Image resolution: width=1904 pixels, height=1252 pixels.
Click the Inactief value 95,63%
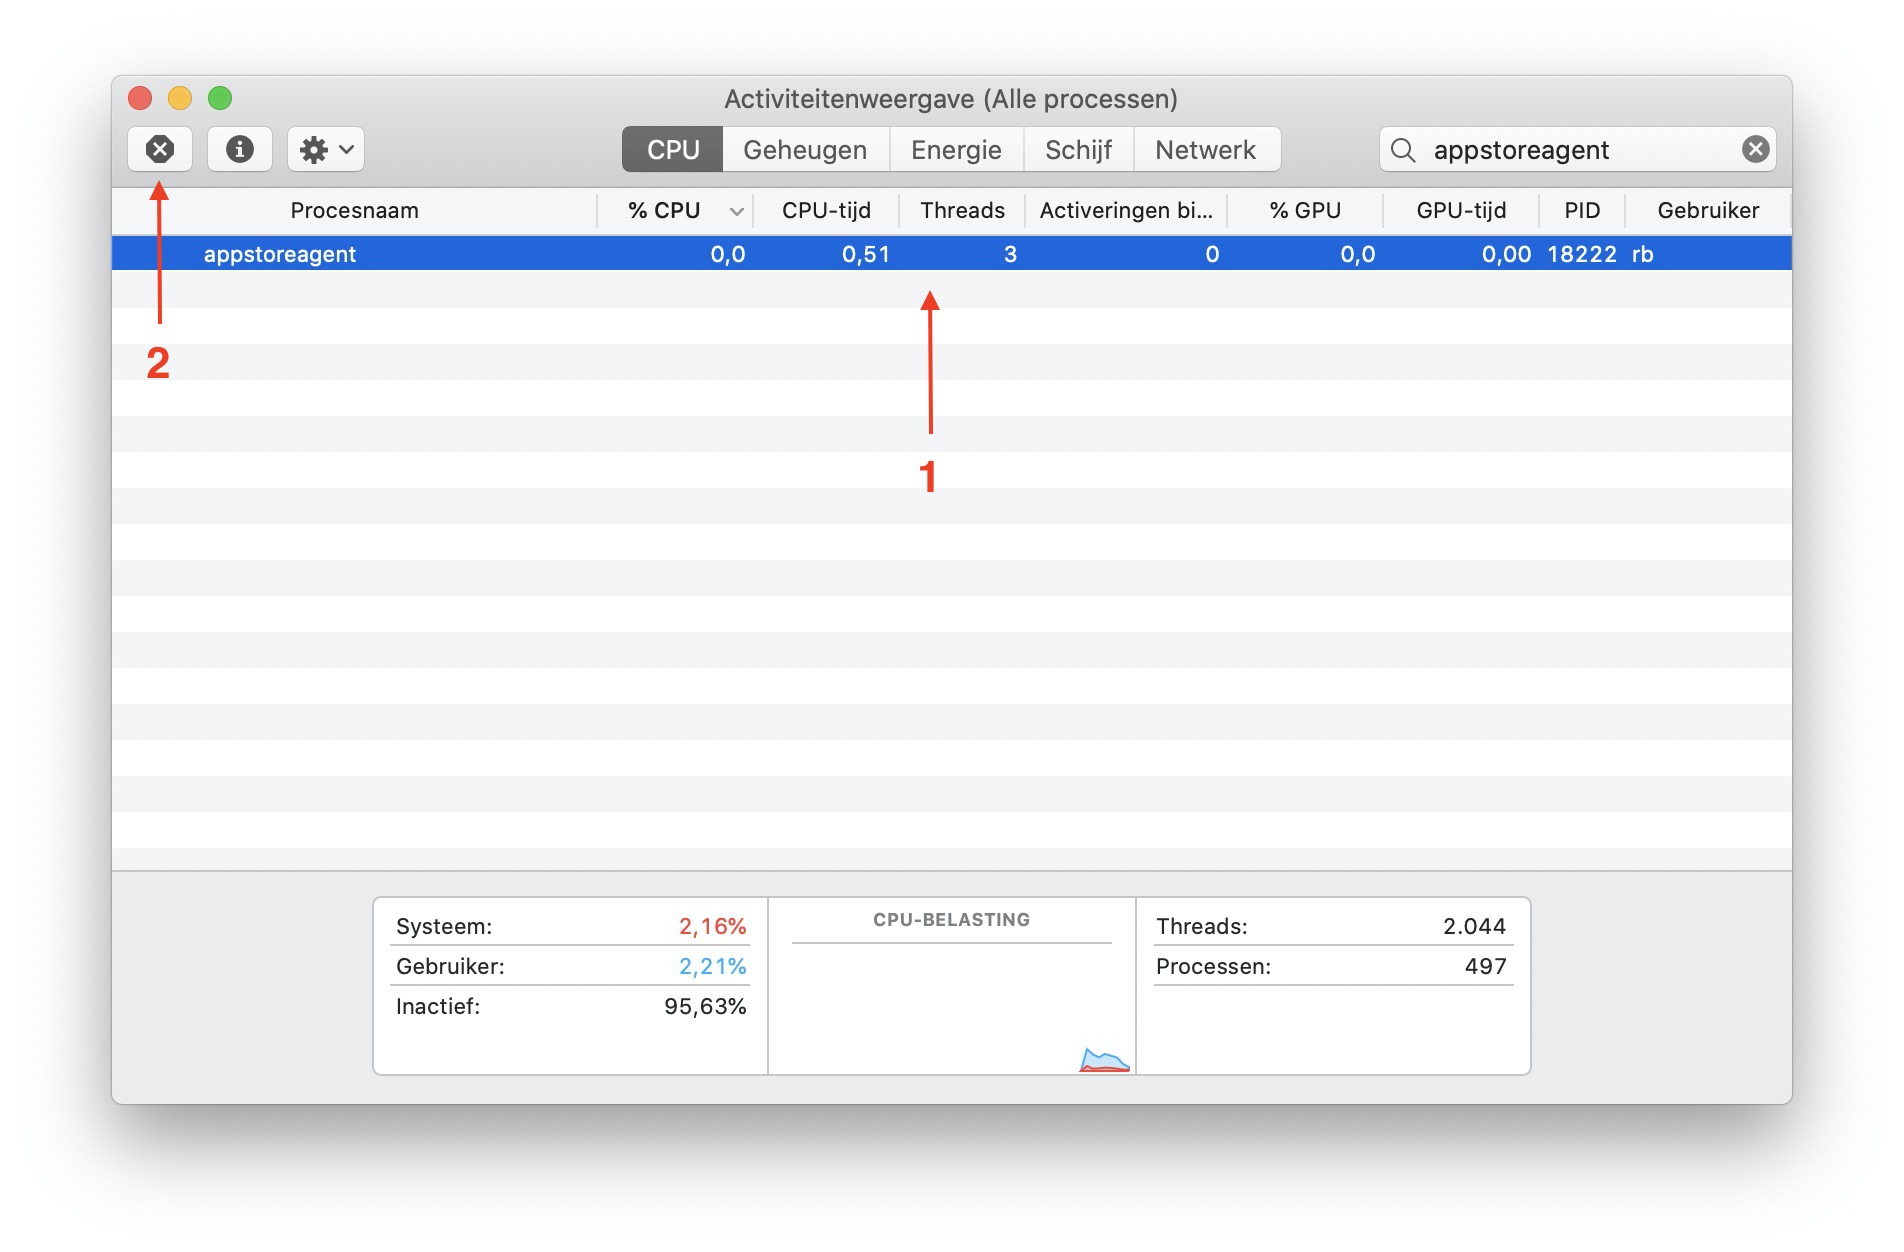click(705, 1007)
